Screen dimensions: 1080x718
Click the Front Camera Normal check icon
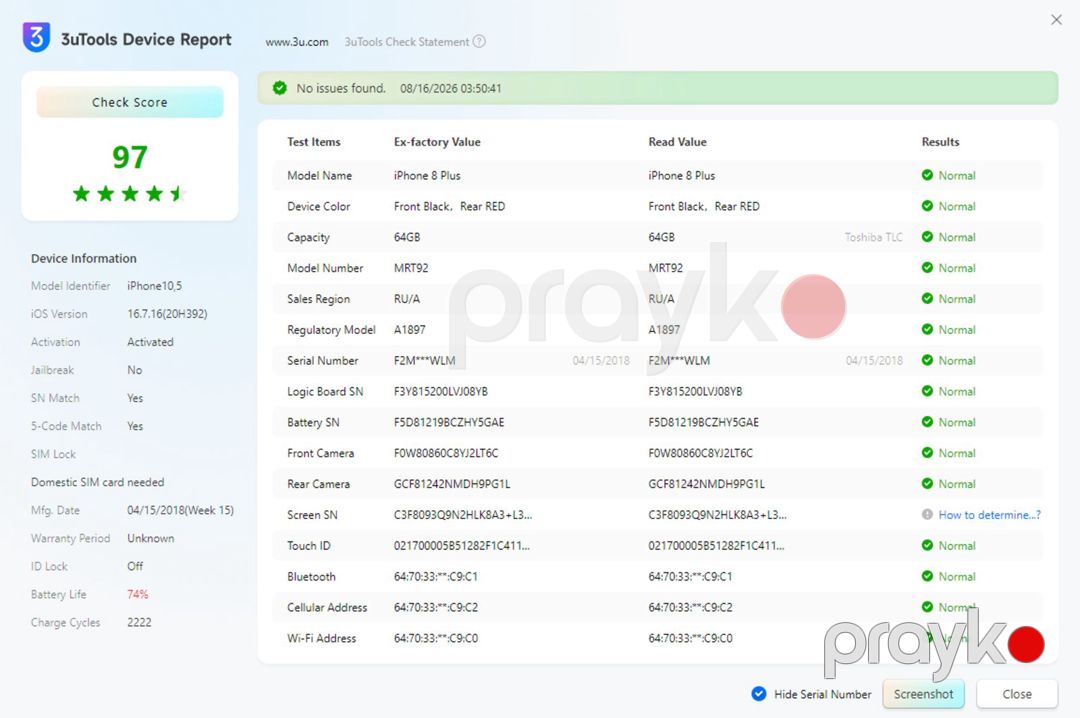click(x=927, y=453)
